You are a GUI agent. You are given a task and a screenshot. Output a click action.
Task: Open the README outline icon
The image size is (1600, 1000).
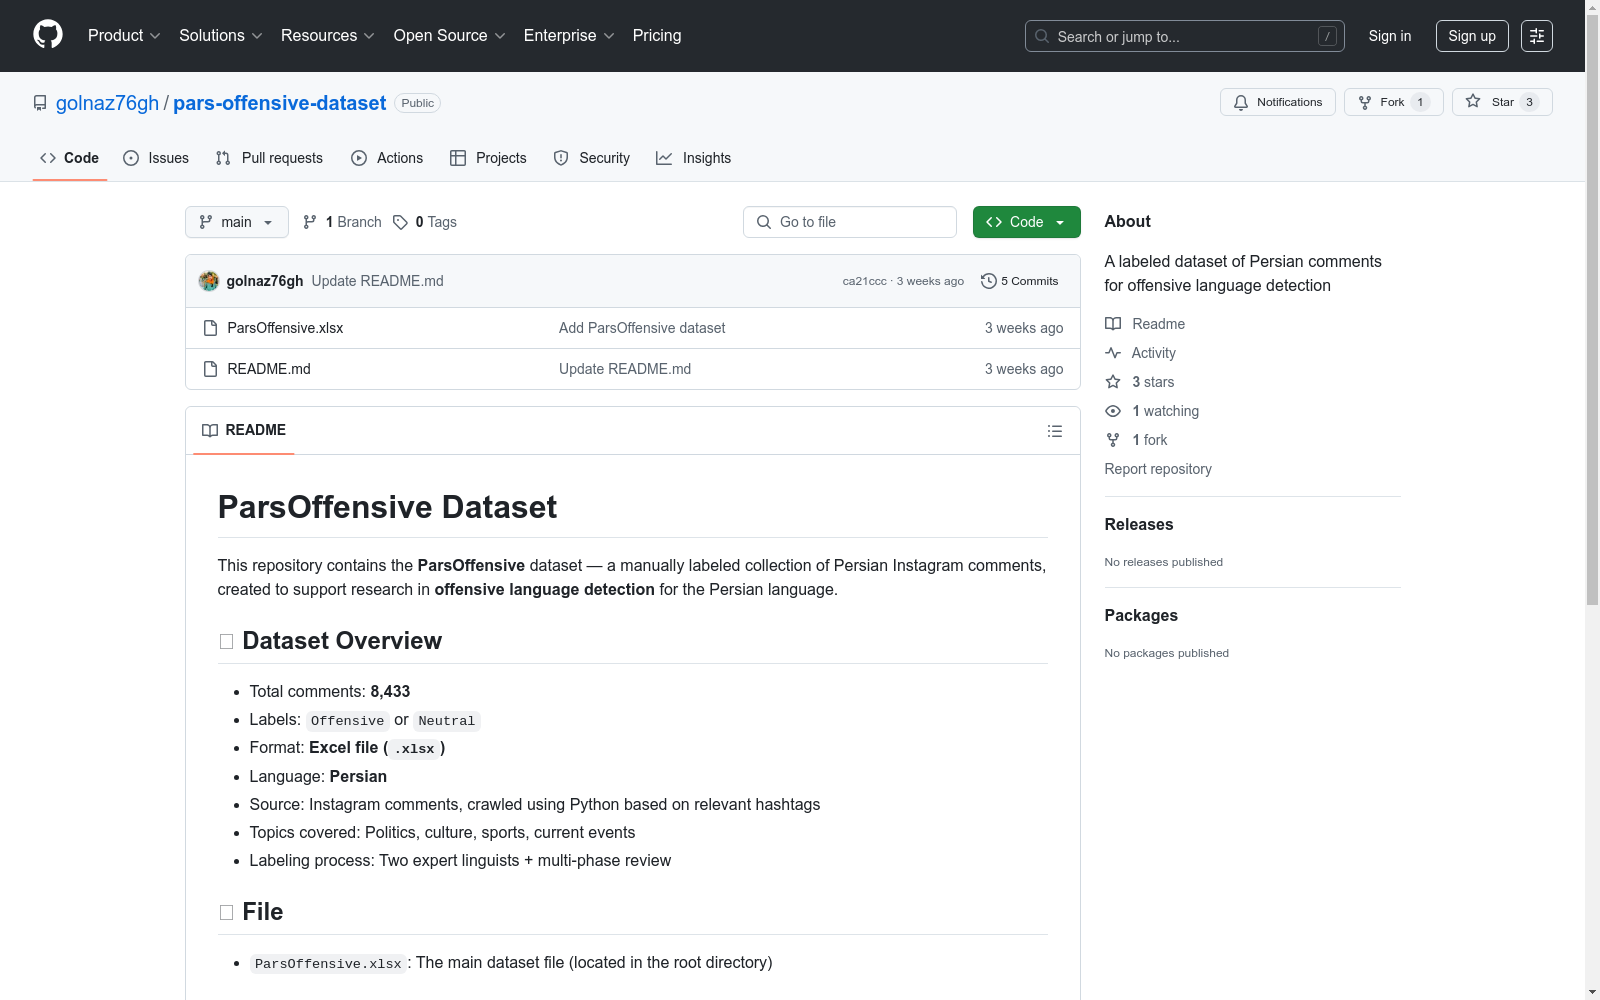[1055, 431]
